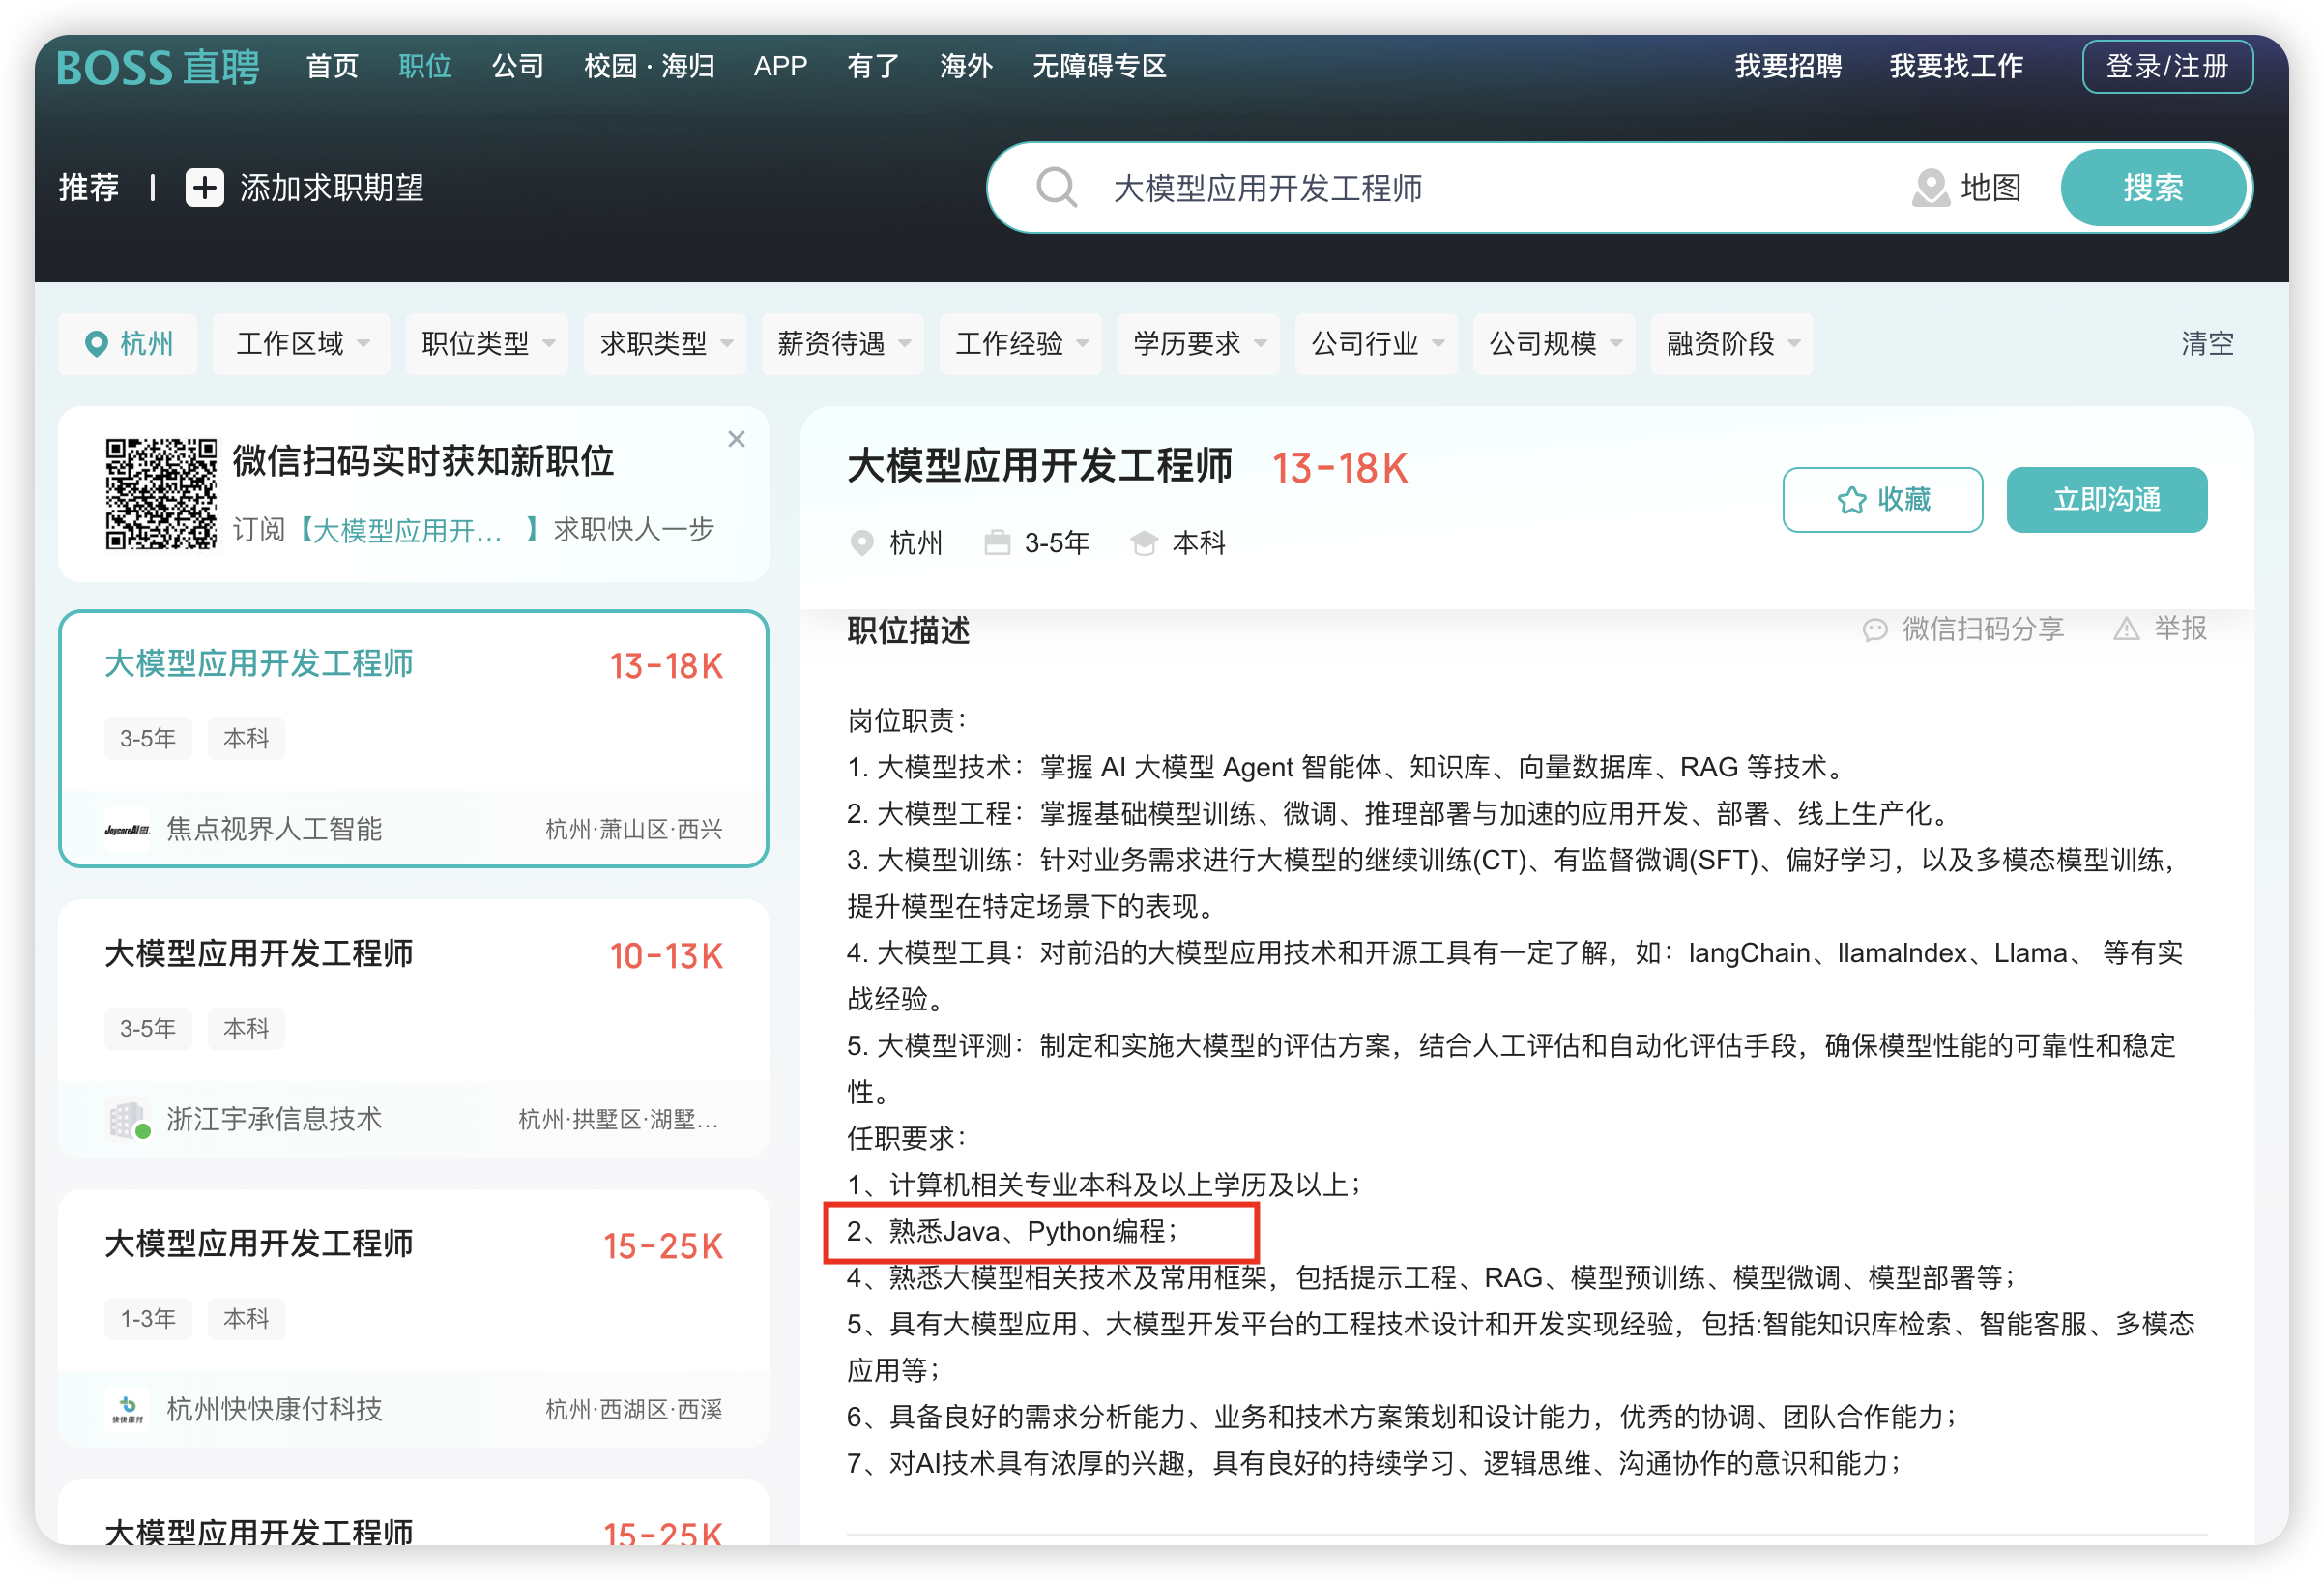Screen dimensions: 2324x1580
Task: Click the 登录/注册 button
Action: click(x=2167, y=66)
